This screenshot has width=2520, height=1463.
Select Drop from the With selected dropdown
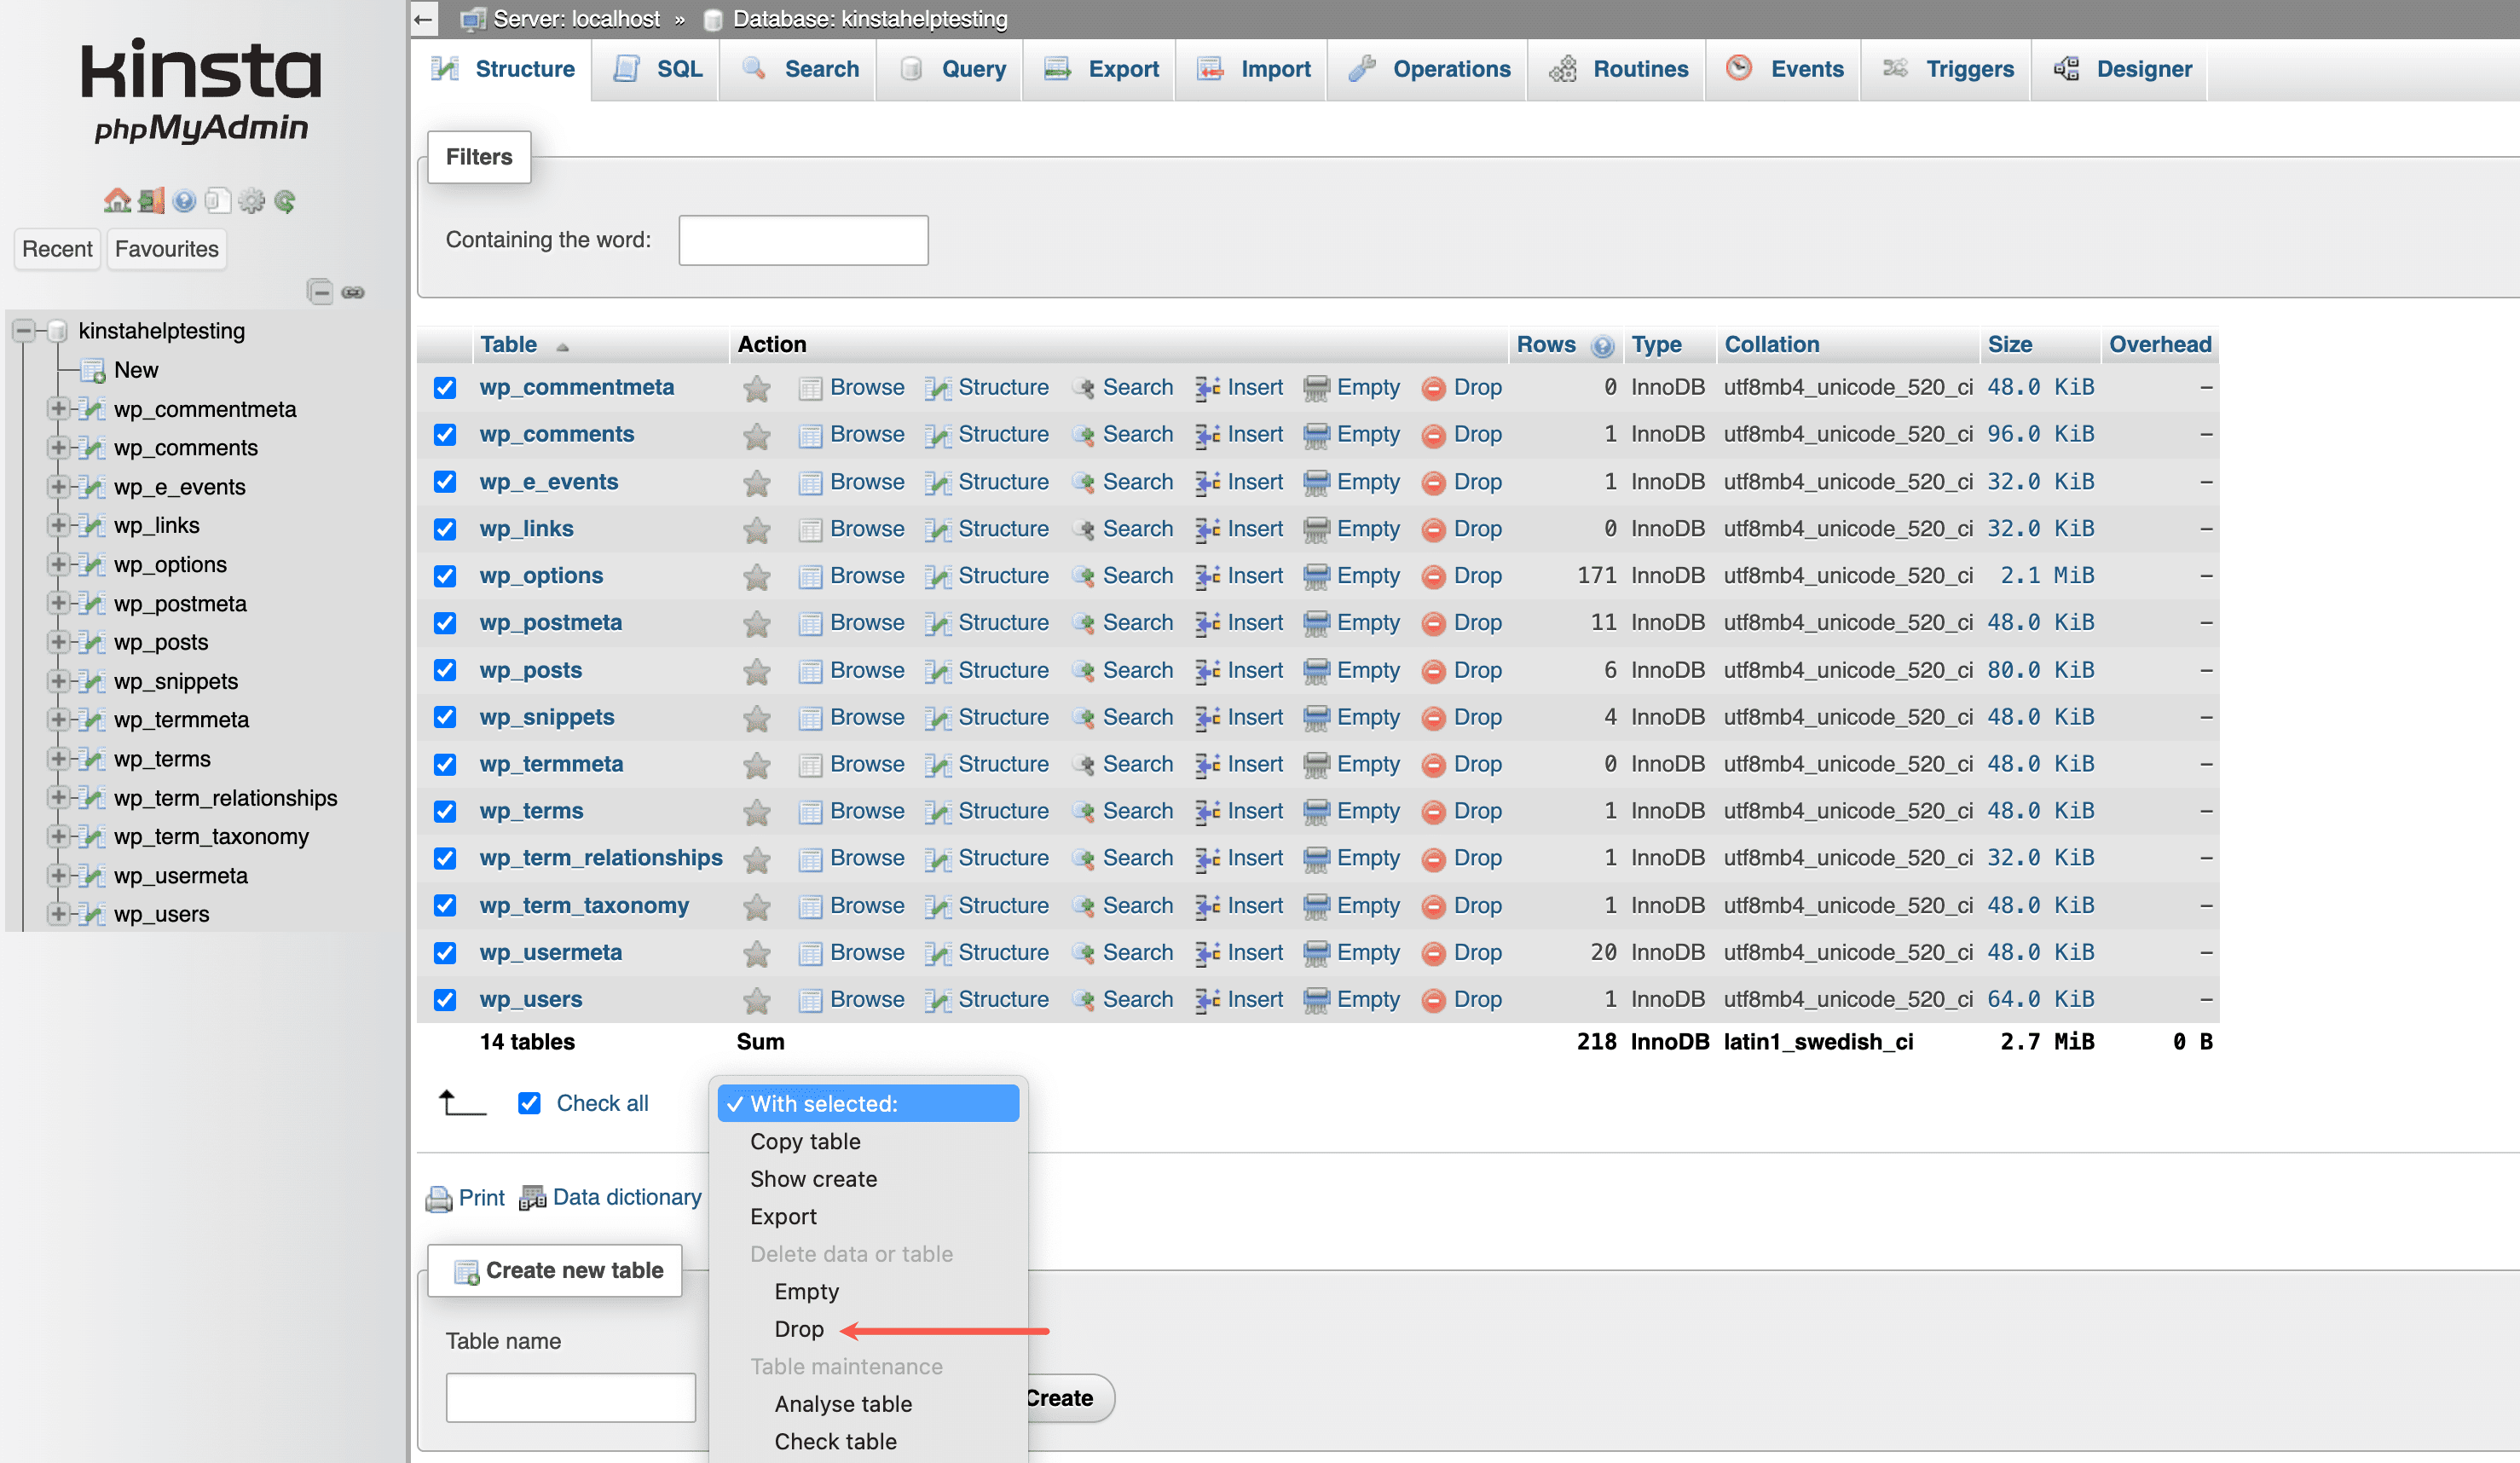[798, 1329]
